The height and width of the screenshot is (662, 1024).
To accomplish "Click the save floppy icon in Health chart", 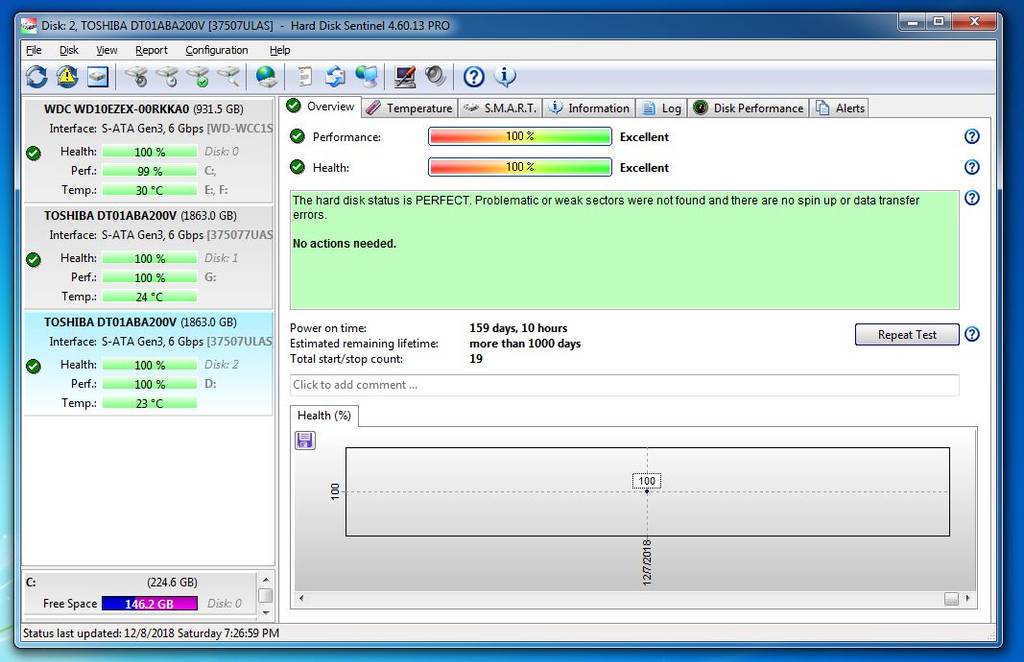I will click(x=305, y=441).
